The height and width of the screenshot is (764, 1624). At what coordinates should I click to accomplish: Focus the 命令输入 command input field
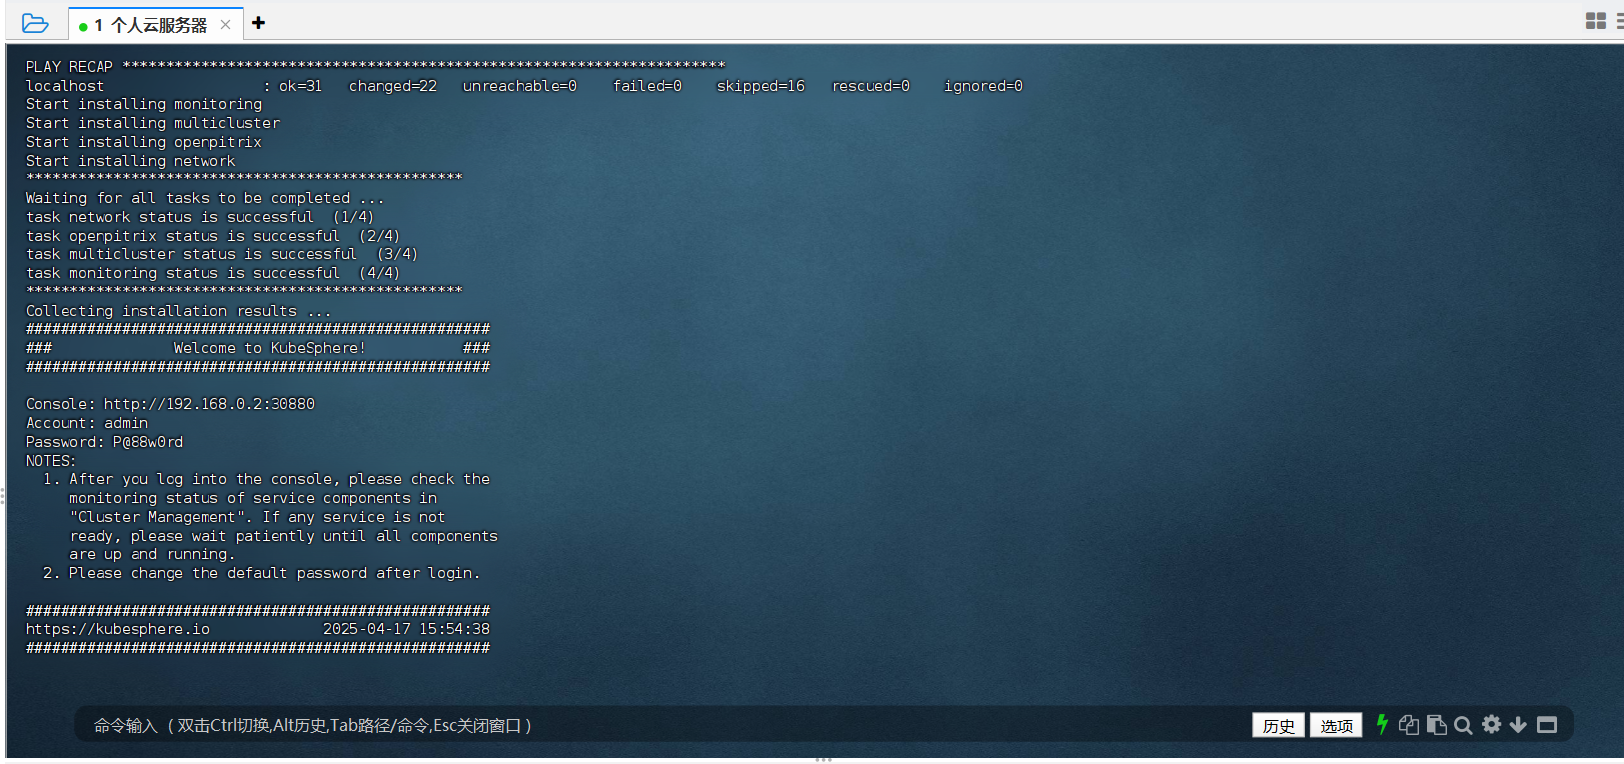(660, 726)
